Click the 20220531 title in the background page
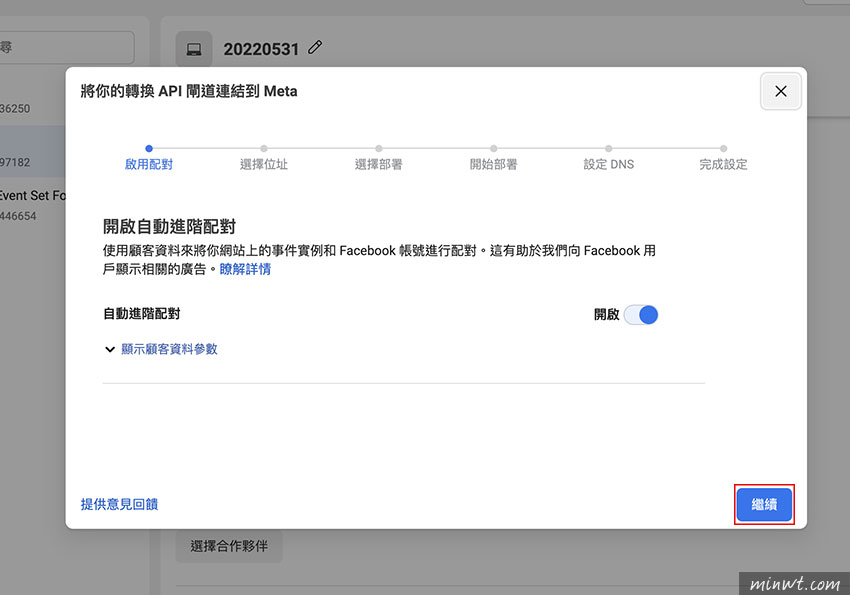The width and height of the screenshot is (850, 595). 261,49
